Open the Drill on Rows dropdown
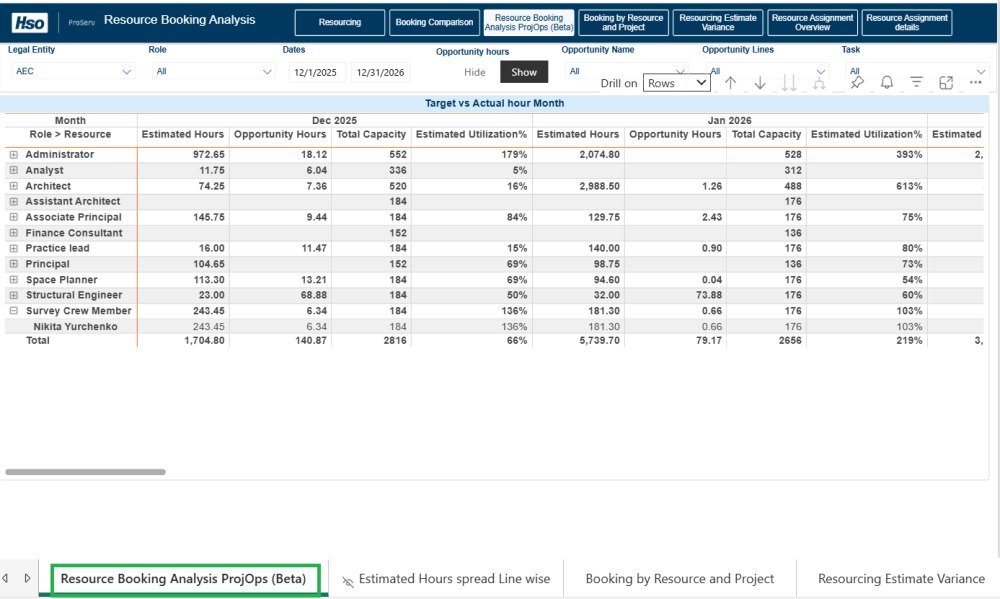 pos(676,84)
